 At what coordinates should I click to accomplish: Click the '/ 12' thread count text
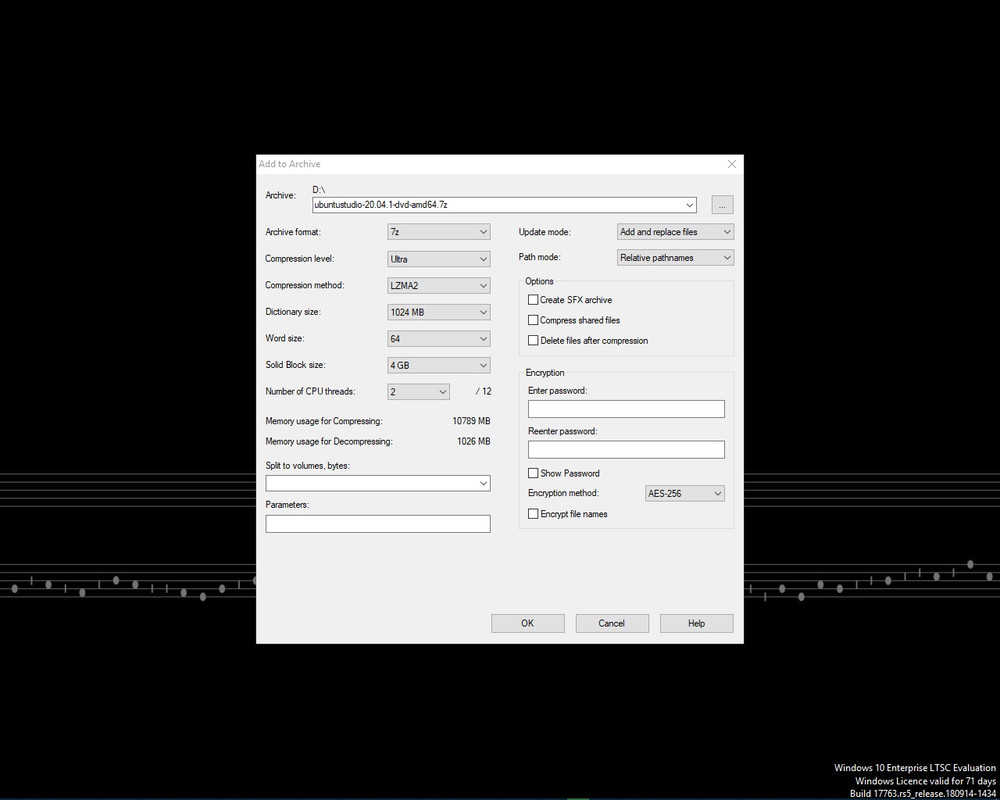click(x=483, y=392)
